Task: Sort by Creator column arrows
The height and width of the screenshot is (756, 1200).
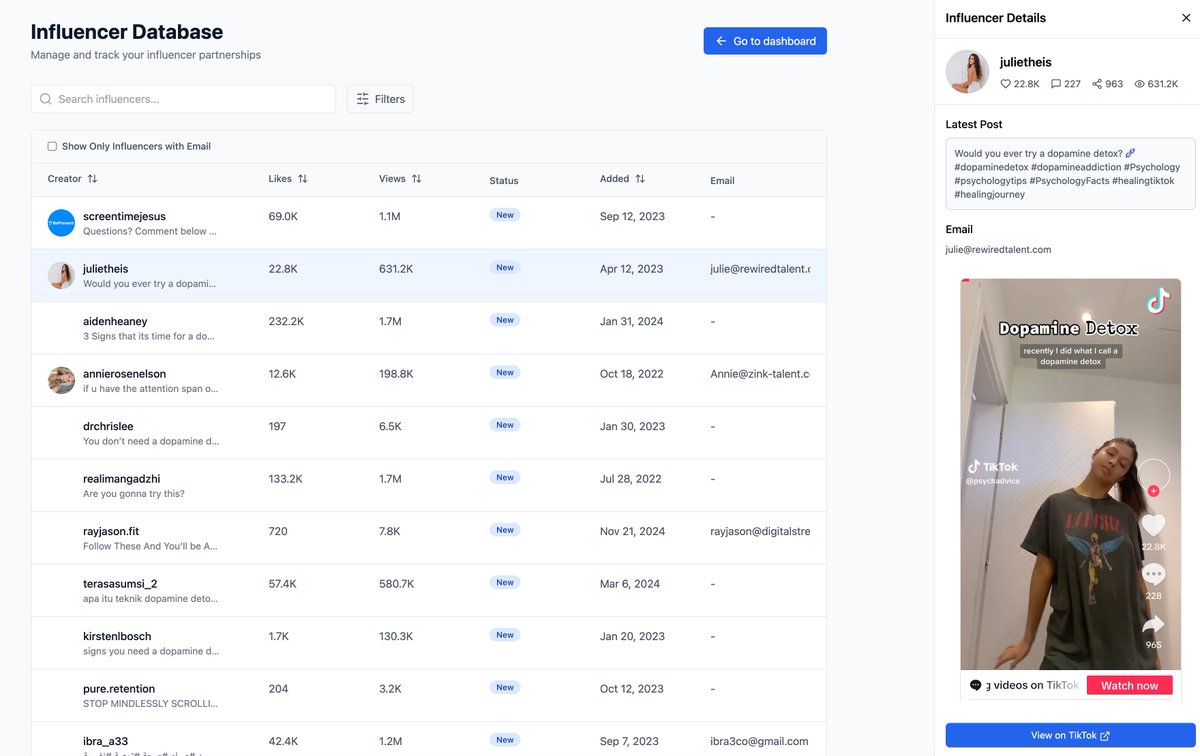Action: tap(93, 179)
